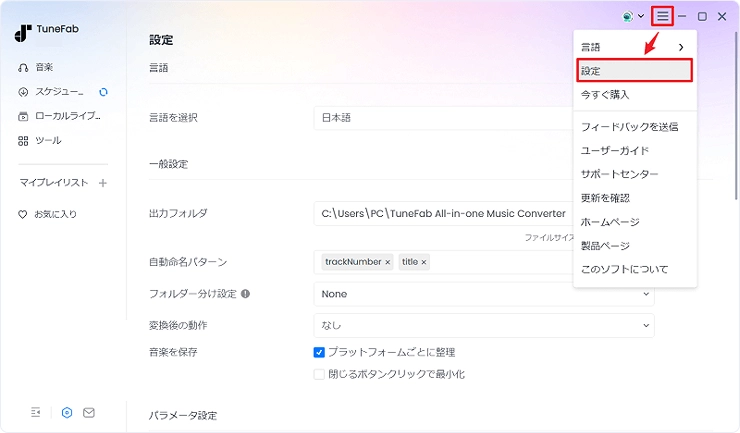Click the 自動命名パターン tag field

tap(444, 262)
